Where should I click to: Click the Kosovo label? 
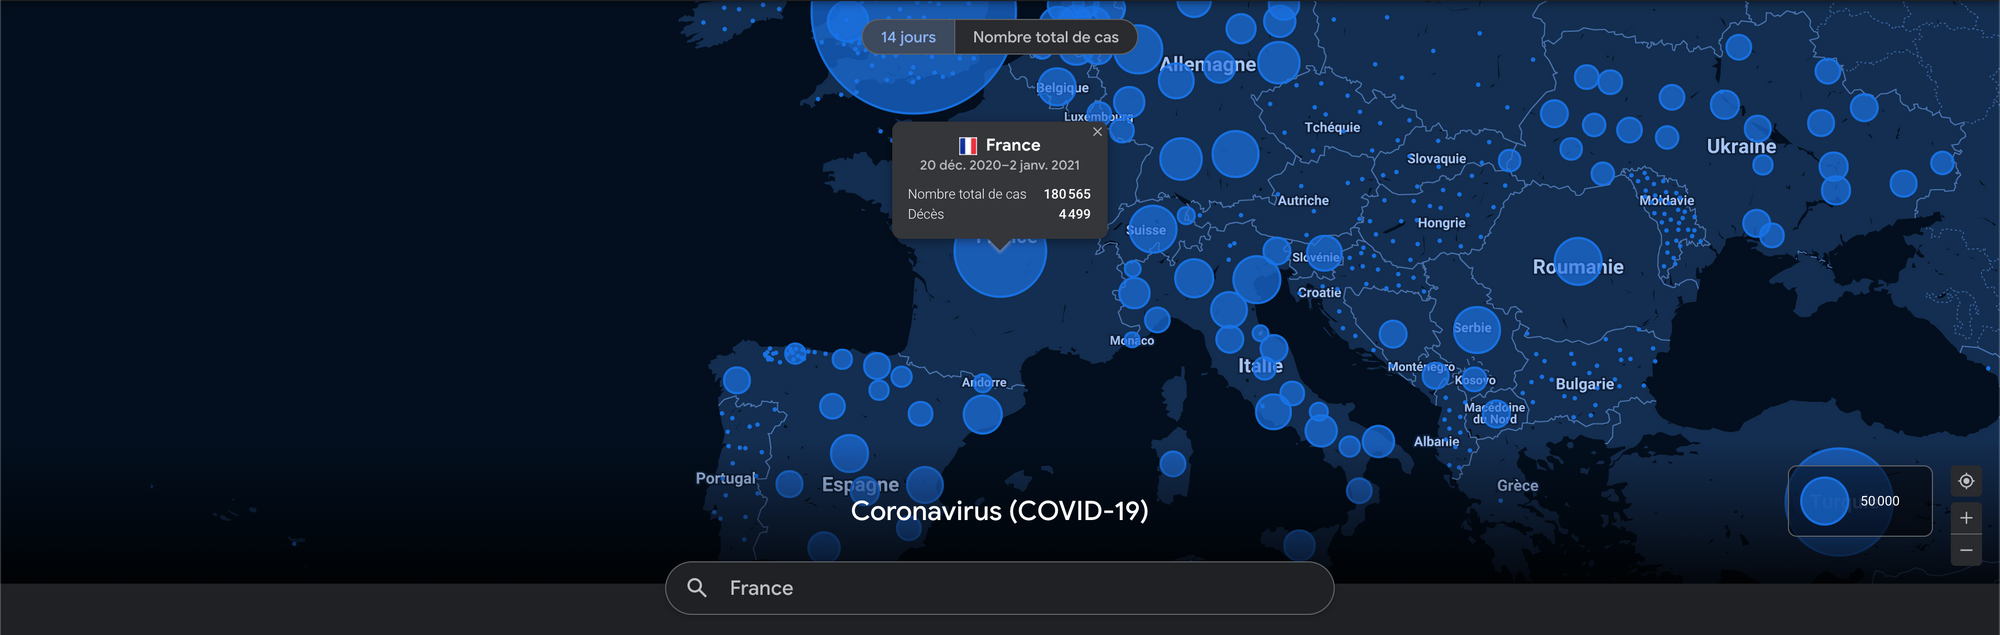coord(1475,381)
